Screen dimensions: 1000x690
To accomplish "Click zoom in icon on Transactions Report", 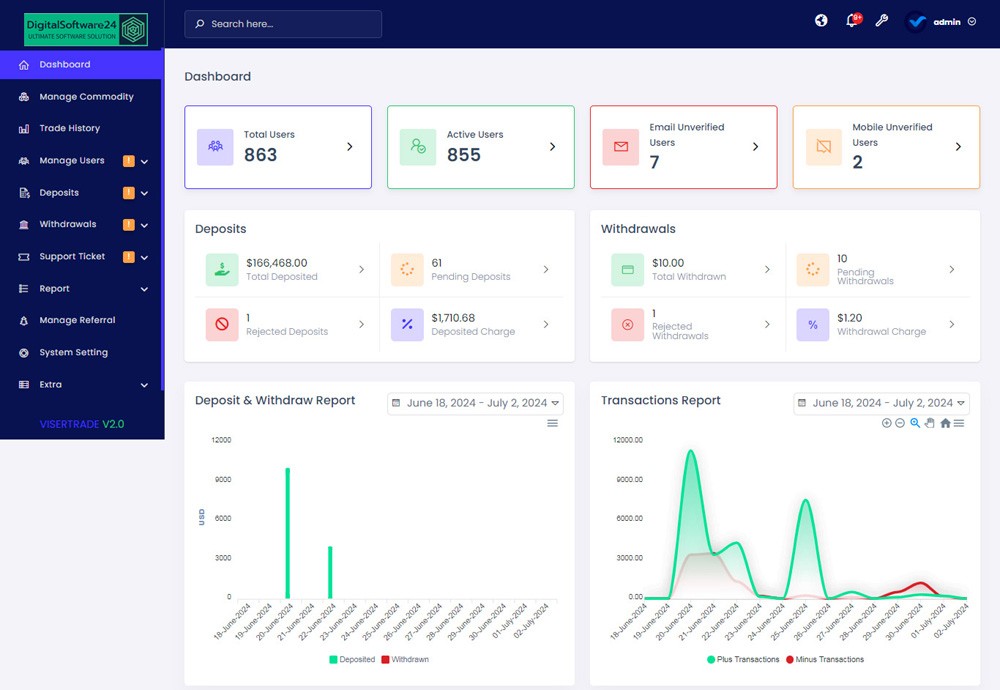I will point(886,423).
